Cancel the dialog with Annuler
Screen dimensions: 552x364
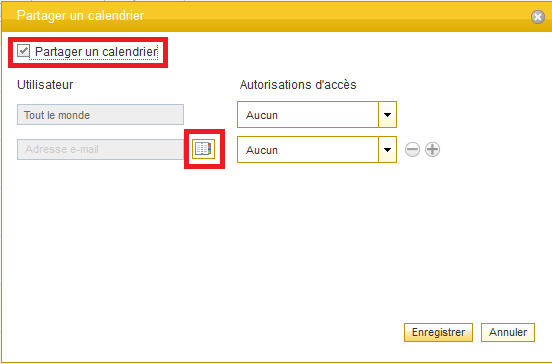point(508,332)
